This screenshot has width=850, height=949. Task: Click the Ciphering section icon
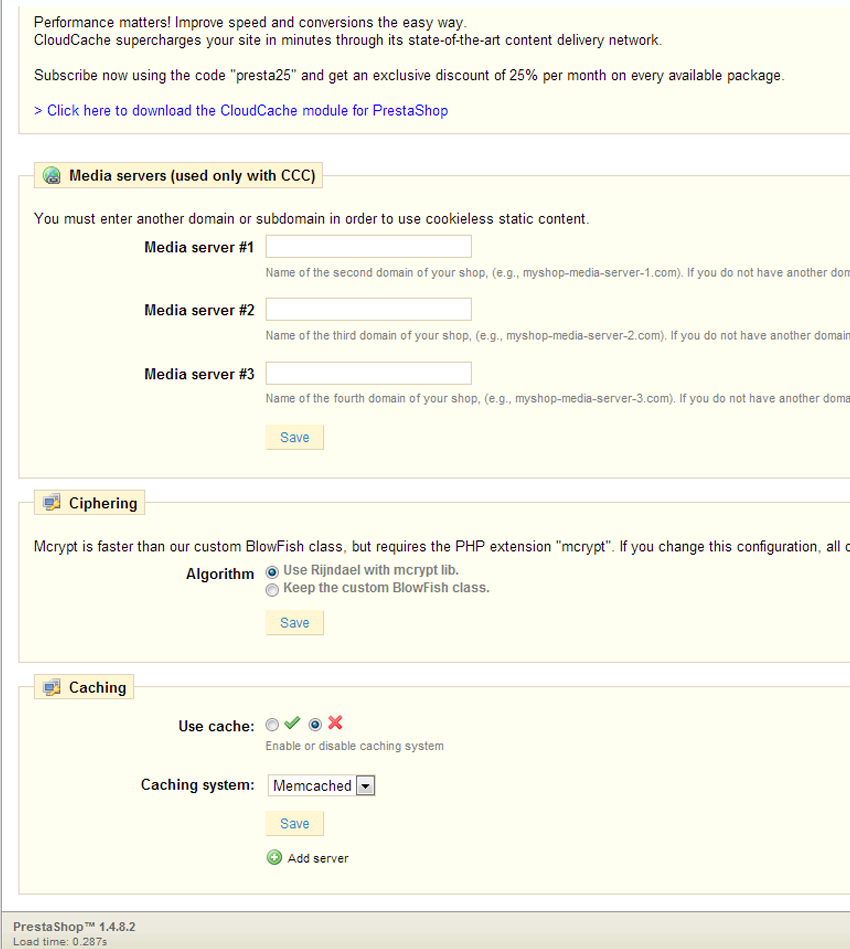coord(51,502)
